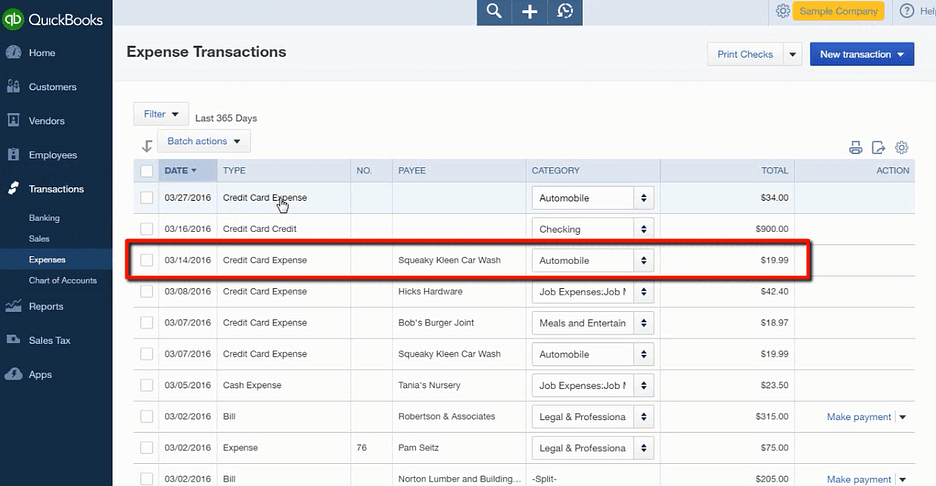The width and height of the screenshot is (936, 486).
Task: Export the list using export icon
Action: (x=878, y=147)
